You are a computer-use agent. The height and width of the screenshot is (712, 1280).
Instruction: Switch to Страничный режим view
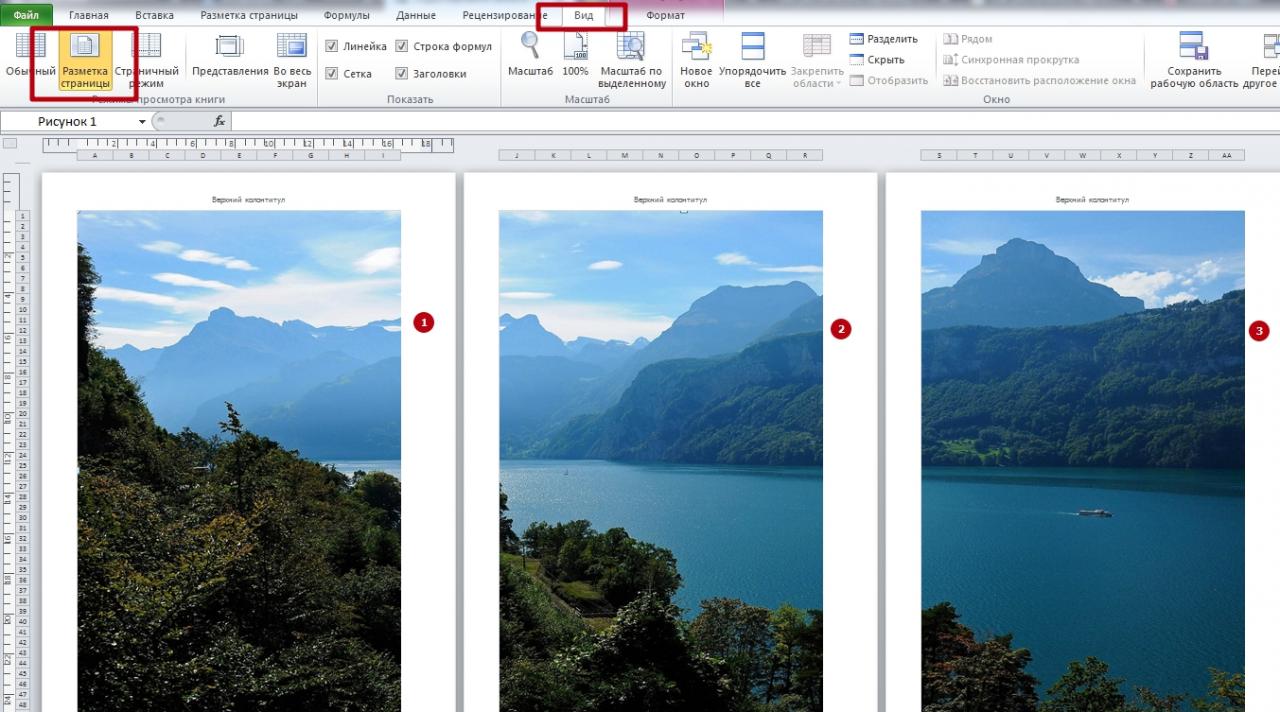pyautogui.click(x=146, y=47)
